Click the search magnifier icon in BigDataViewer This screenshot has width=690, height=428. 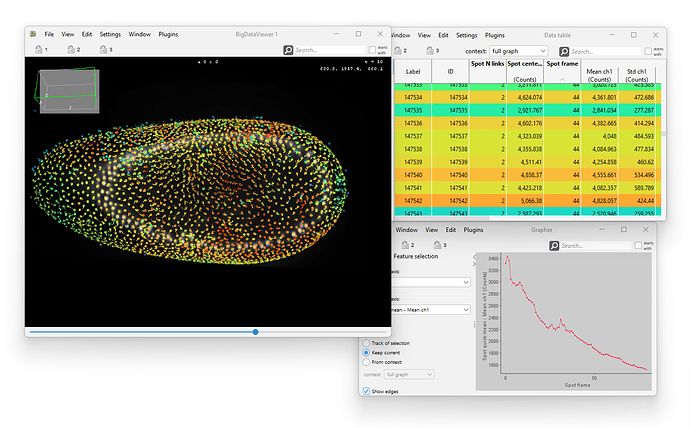(288, 50)
